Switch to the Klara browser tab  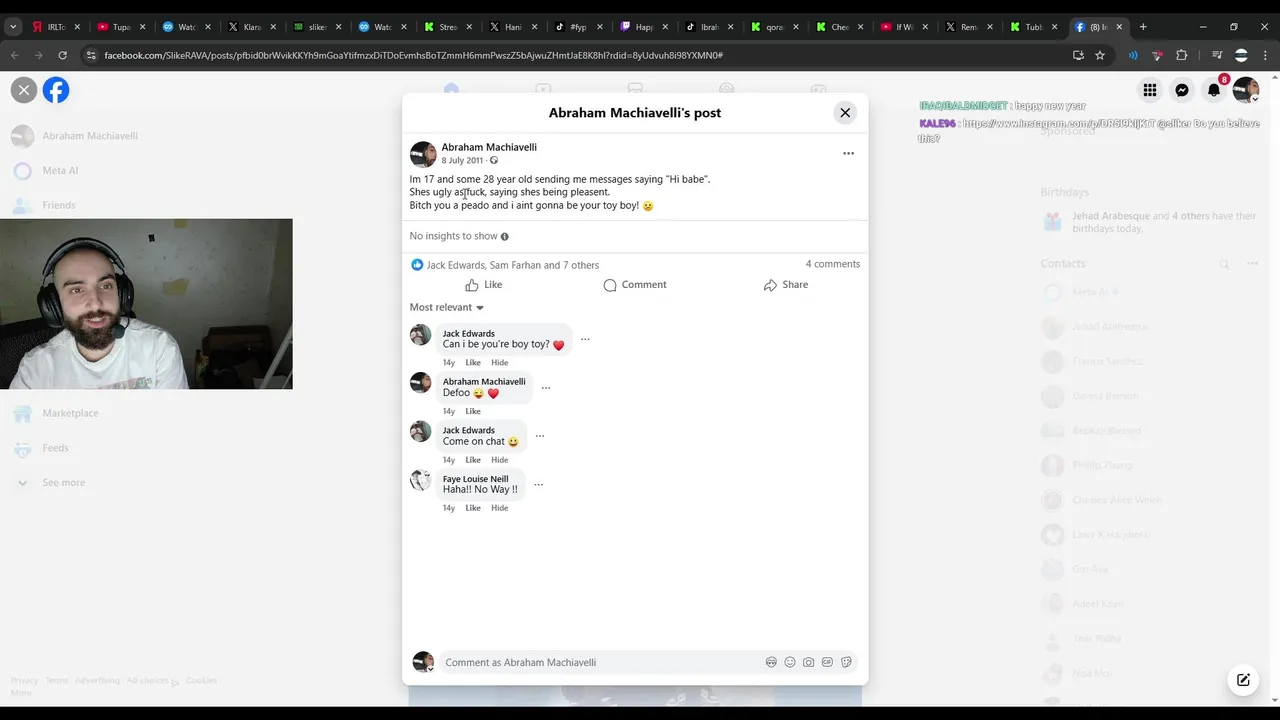pyautogui.click(x=253, y=27)
